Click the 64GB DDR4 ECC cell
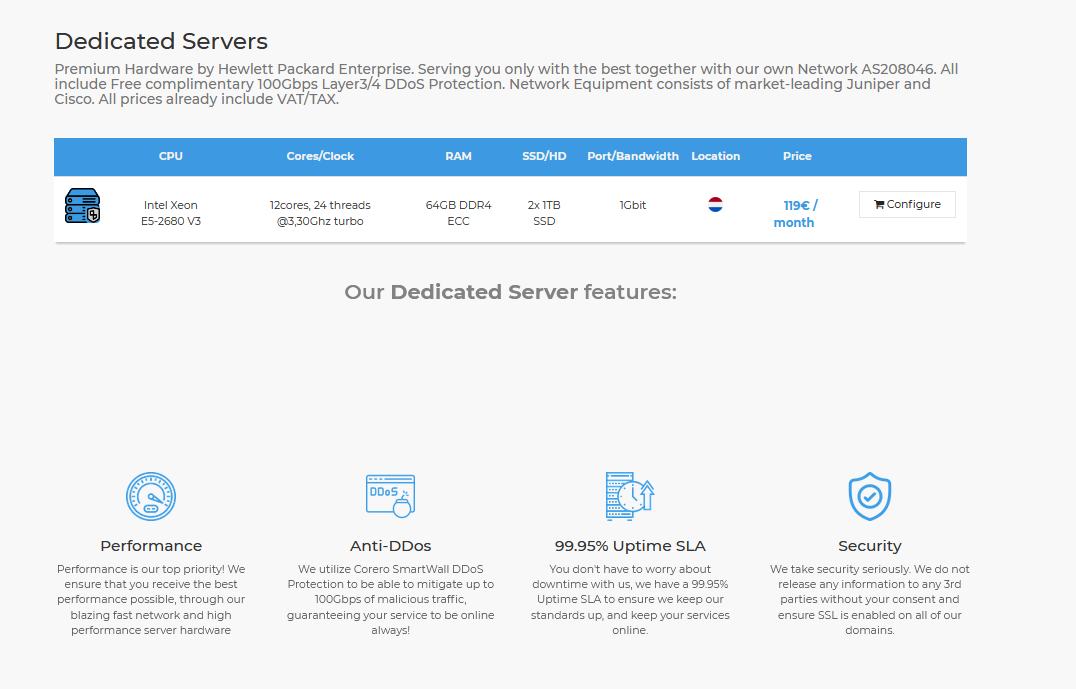The height and width of the screenshot is (689, 1076). point(458,213)
